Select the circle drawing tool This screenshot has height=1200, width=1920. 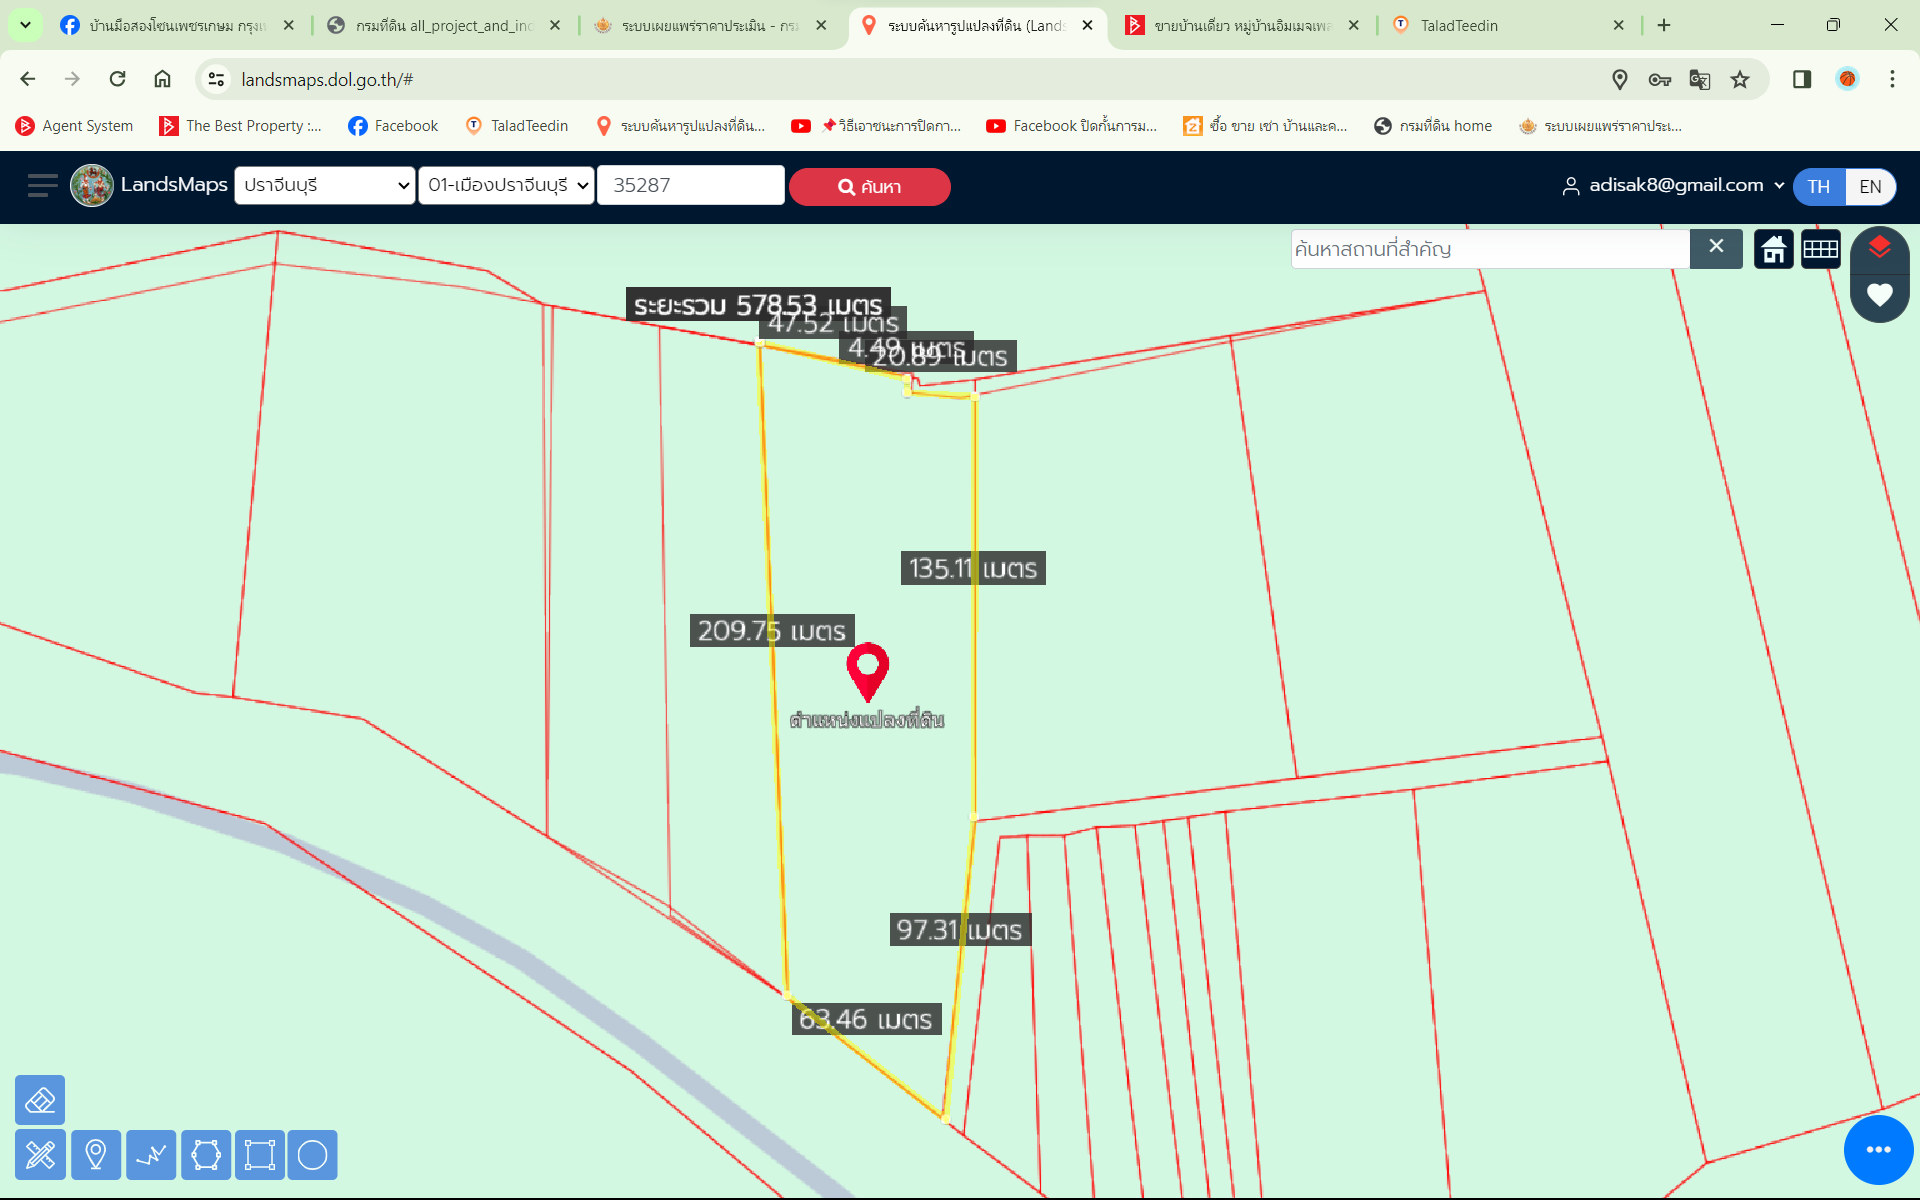click(x=313, y=1155)
